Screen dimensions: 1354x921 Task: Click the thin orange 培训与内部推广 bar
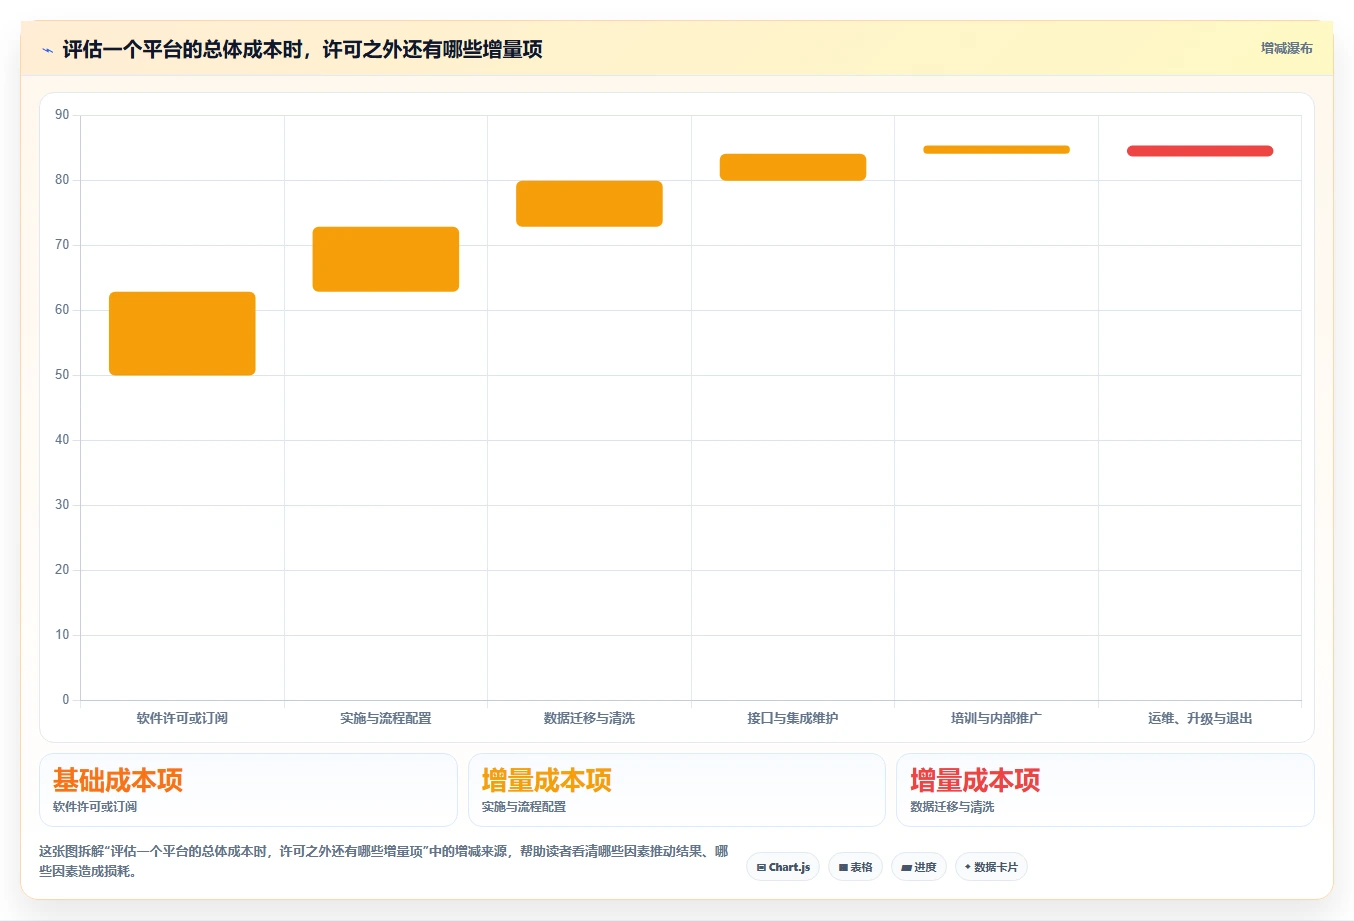[996, 150]
